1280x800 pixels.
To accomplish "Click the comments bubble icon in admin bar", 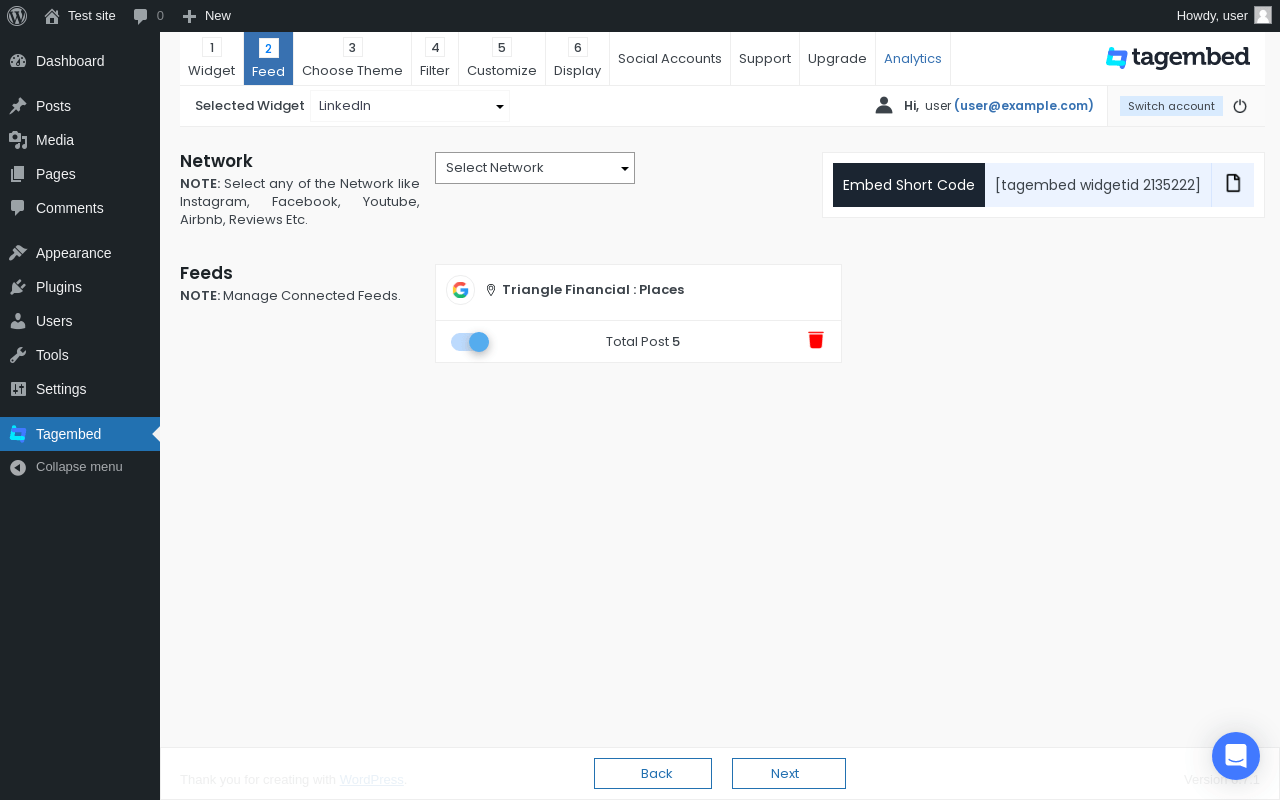I will pyautogui.click(x=141, y=16).
